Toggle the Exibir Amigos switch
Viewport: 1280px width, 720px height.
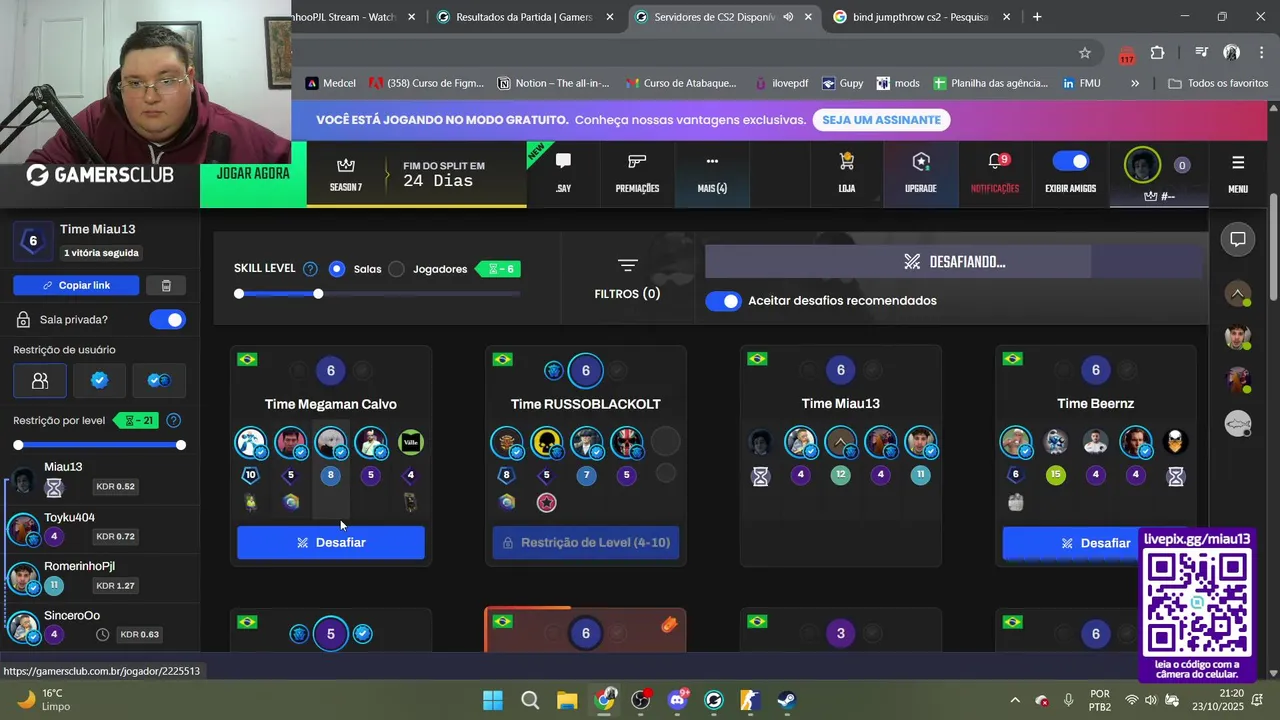click(x=1071, y=161)
